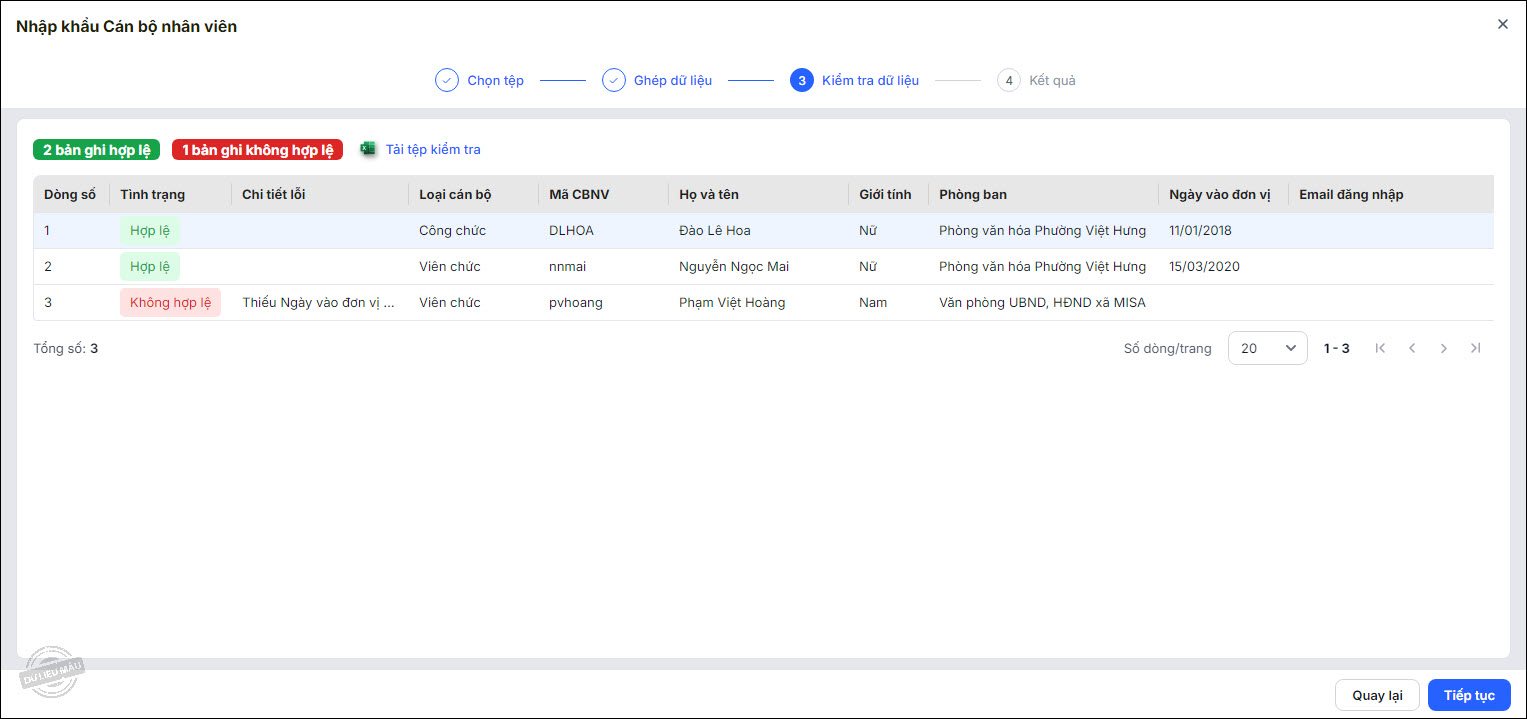This screenshot has height=719, width=1527.
Task: Go to first page of results
Action: coord(1380,348)
